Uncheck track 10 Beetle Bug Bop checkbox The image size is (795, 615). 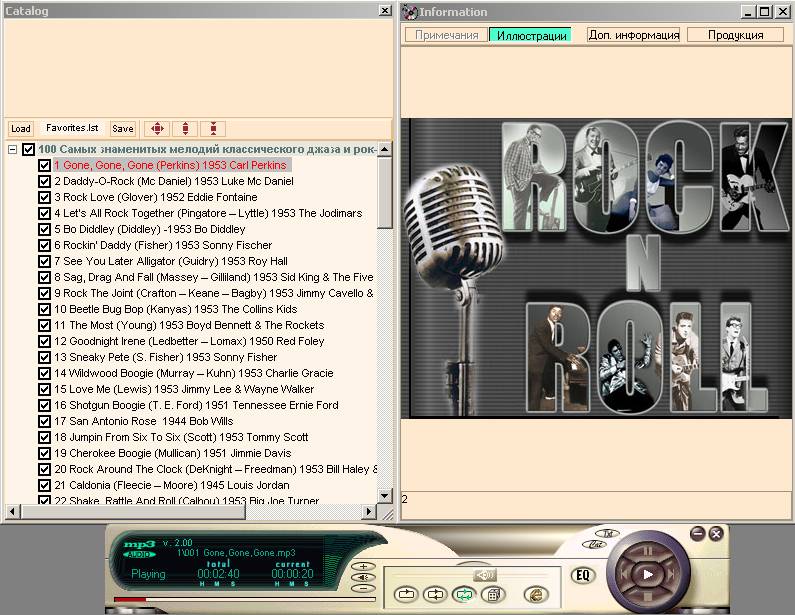(x=44, y=309)
